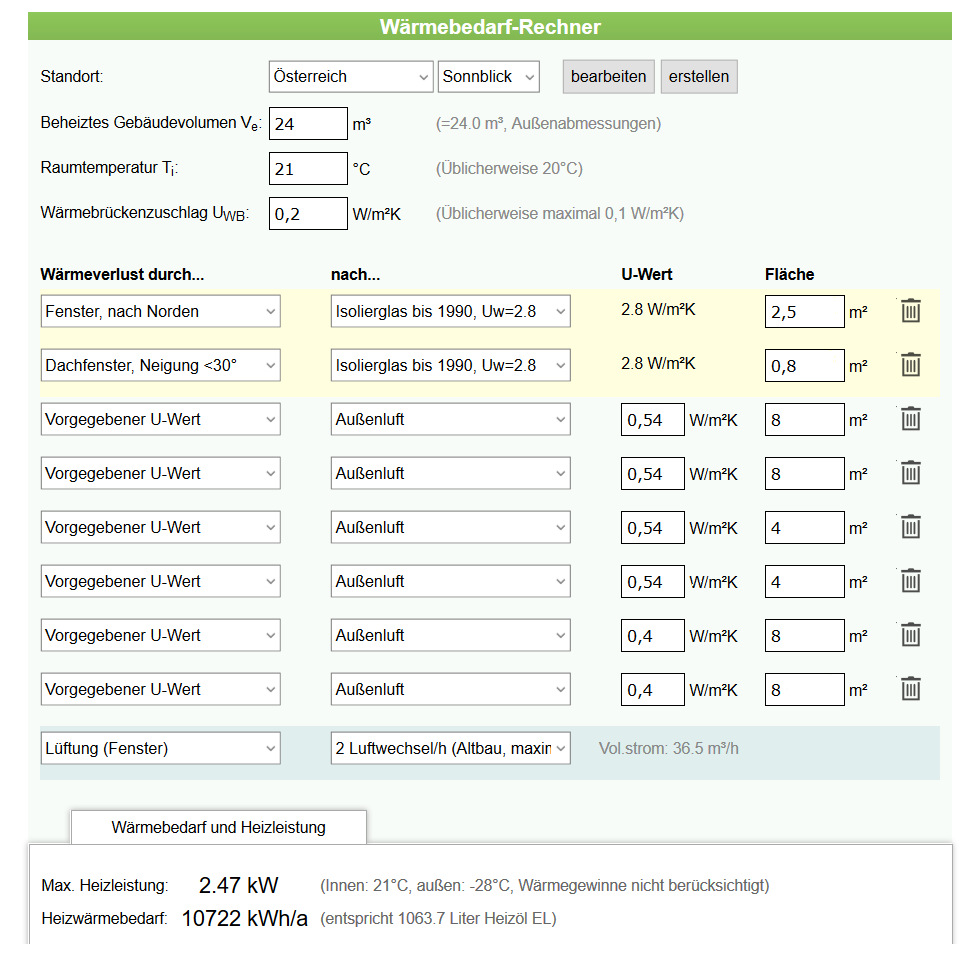Image resolution: width=972 pixels, height=958 pixels.
Task: Open the Lüftung (Fenster) dropdown
Action: point(161,748)
